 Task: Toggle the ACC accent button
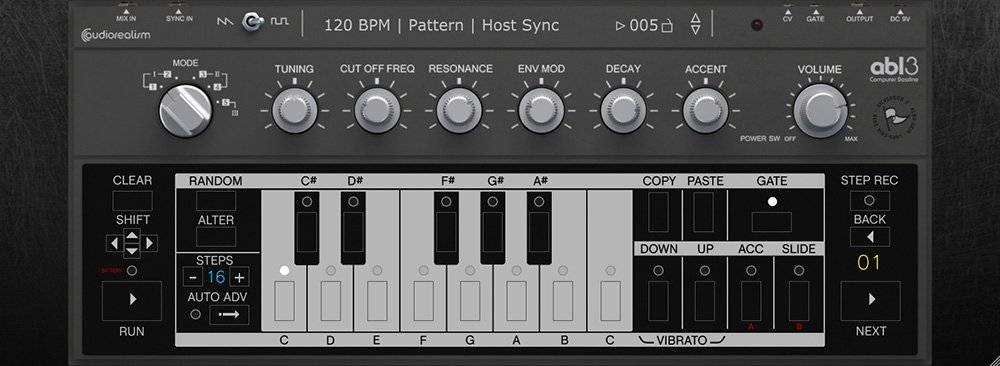point(751,300)
